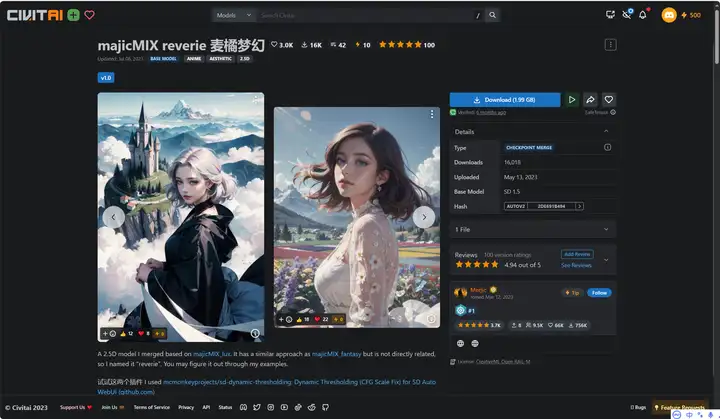Image resolution: width=720 pixels, height=419 pixels.
Task: Open the chat messages icon in header
Action: (610, 15)
